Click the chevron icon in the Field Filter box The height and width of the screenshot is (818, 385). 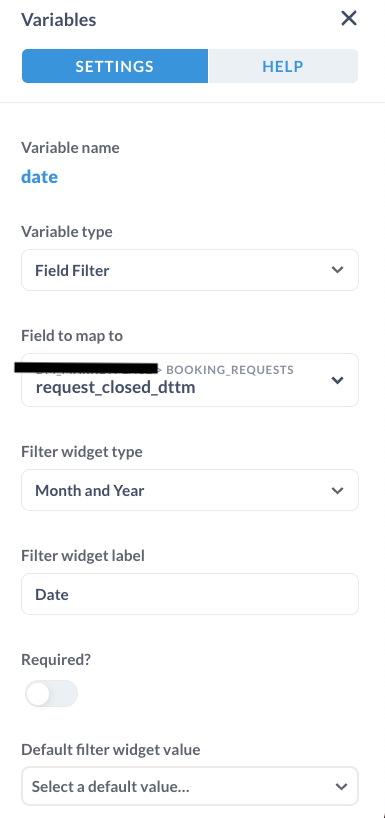click(338, 270)
